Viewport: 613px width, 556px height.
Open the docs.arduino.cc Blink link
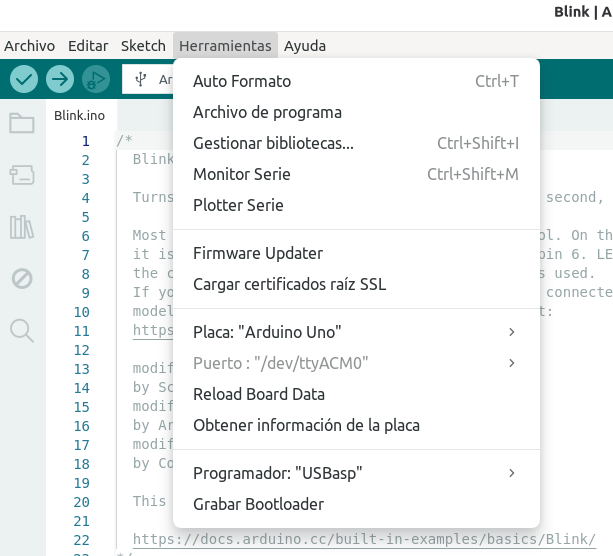(364, 539)
